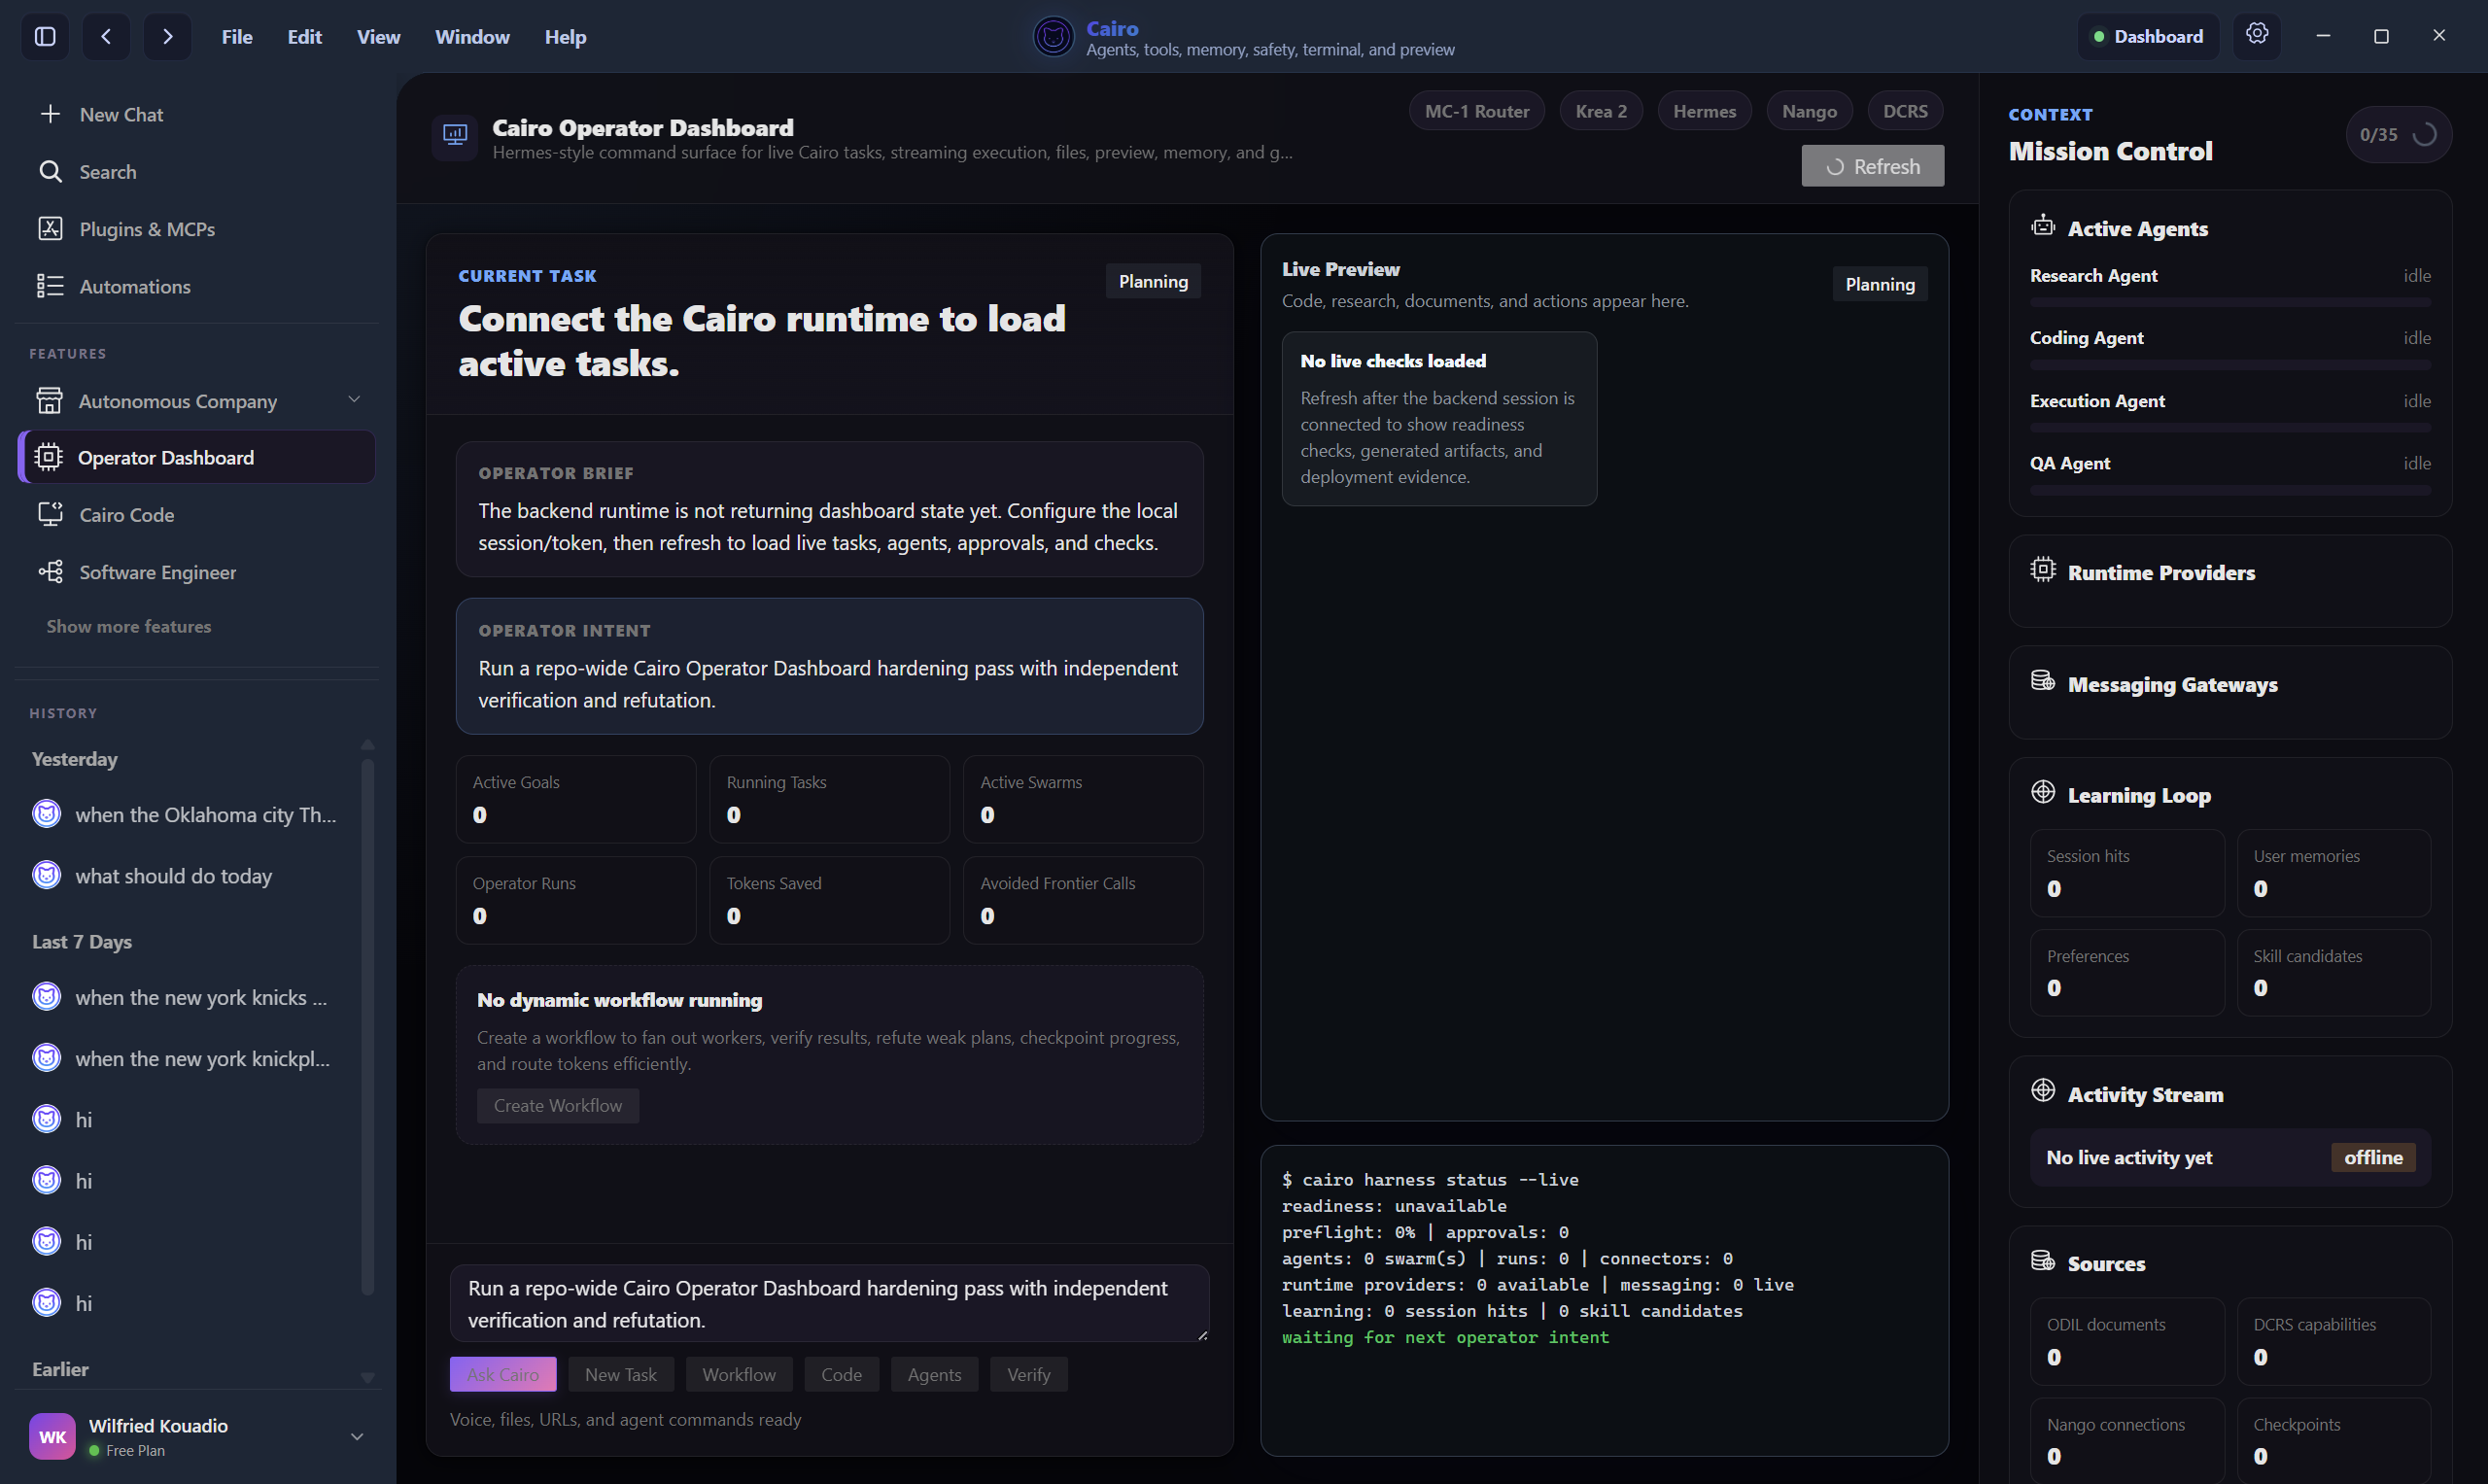The height and width of the screenshot is (1484, 2488).
Task: Click Create Workflow button
Action: (x=557, y=1105)
